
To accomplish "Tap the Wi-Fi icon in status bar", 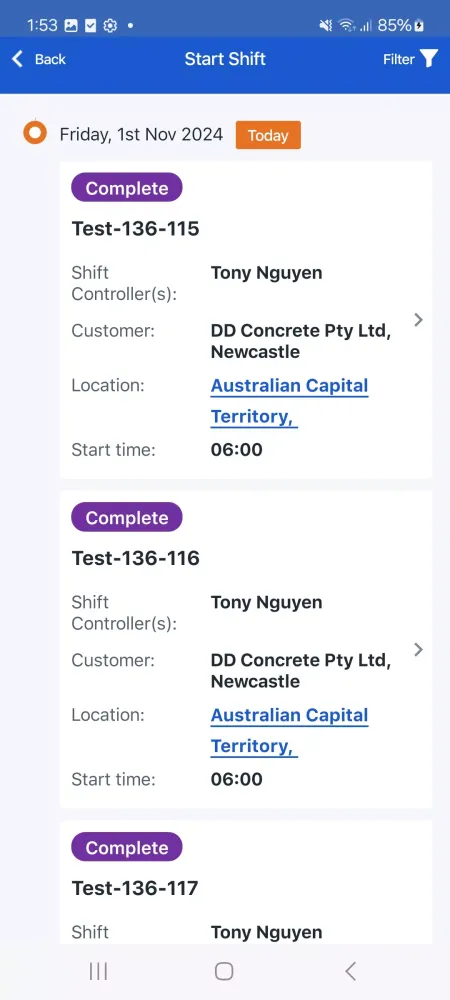I will (x=346, y=26).
